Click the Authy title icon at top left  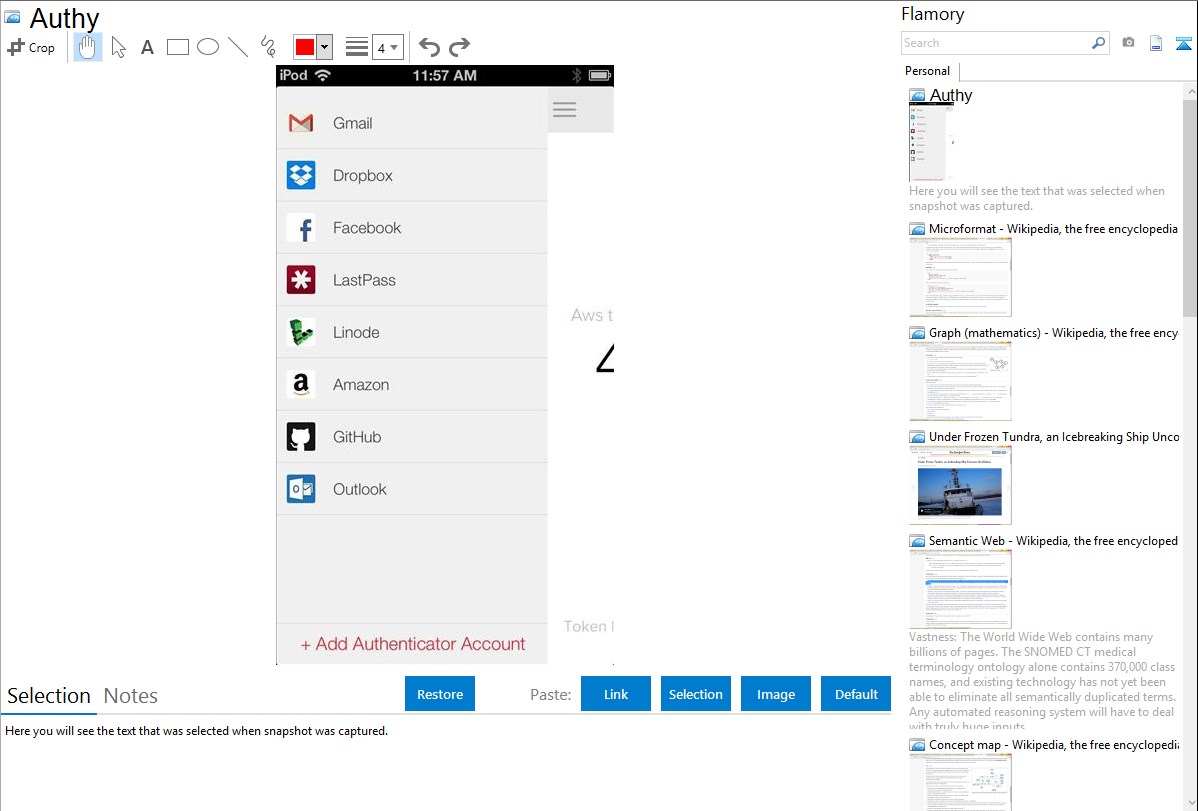point(12,17)
